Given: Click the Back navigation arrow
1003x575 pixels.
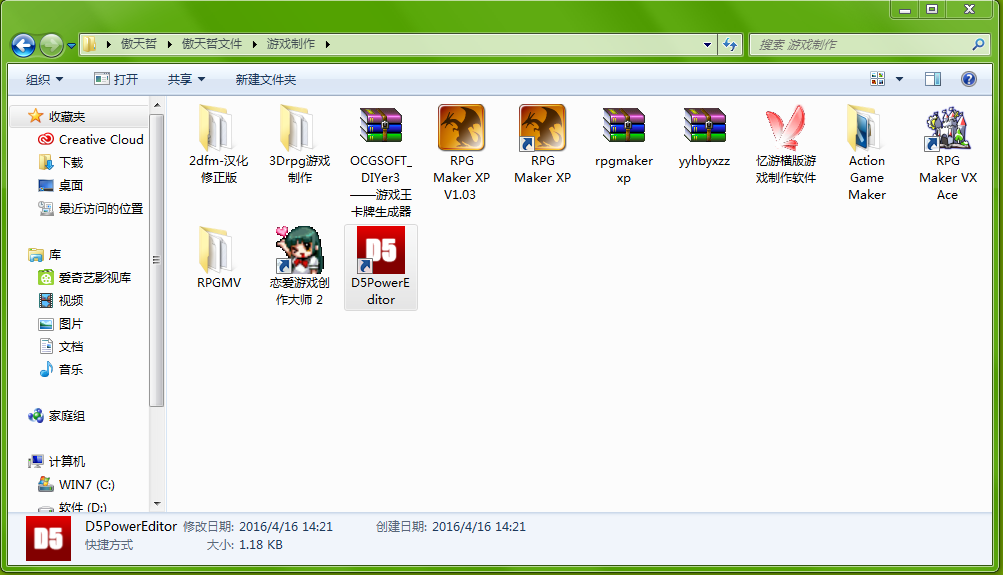Looking at the screenshot, I should click(x=24, y=45).
